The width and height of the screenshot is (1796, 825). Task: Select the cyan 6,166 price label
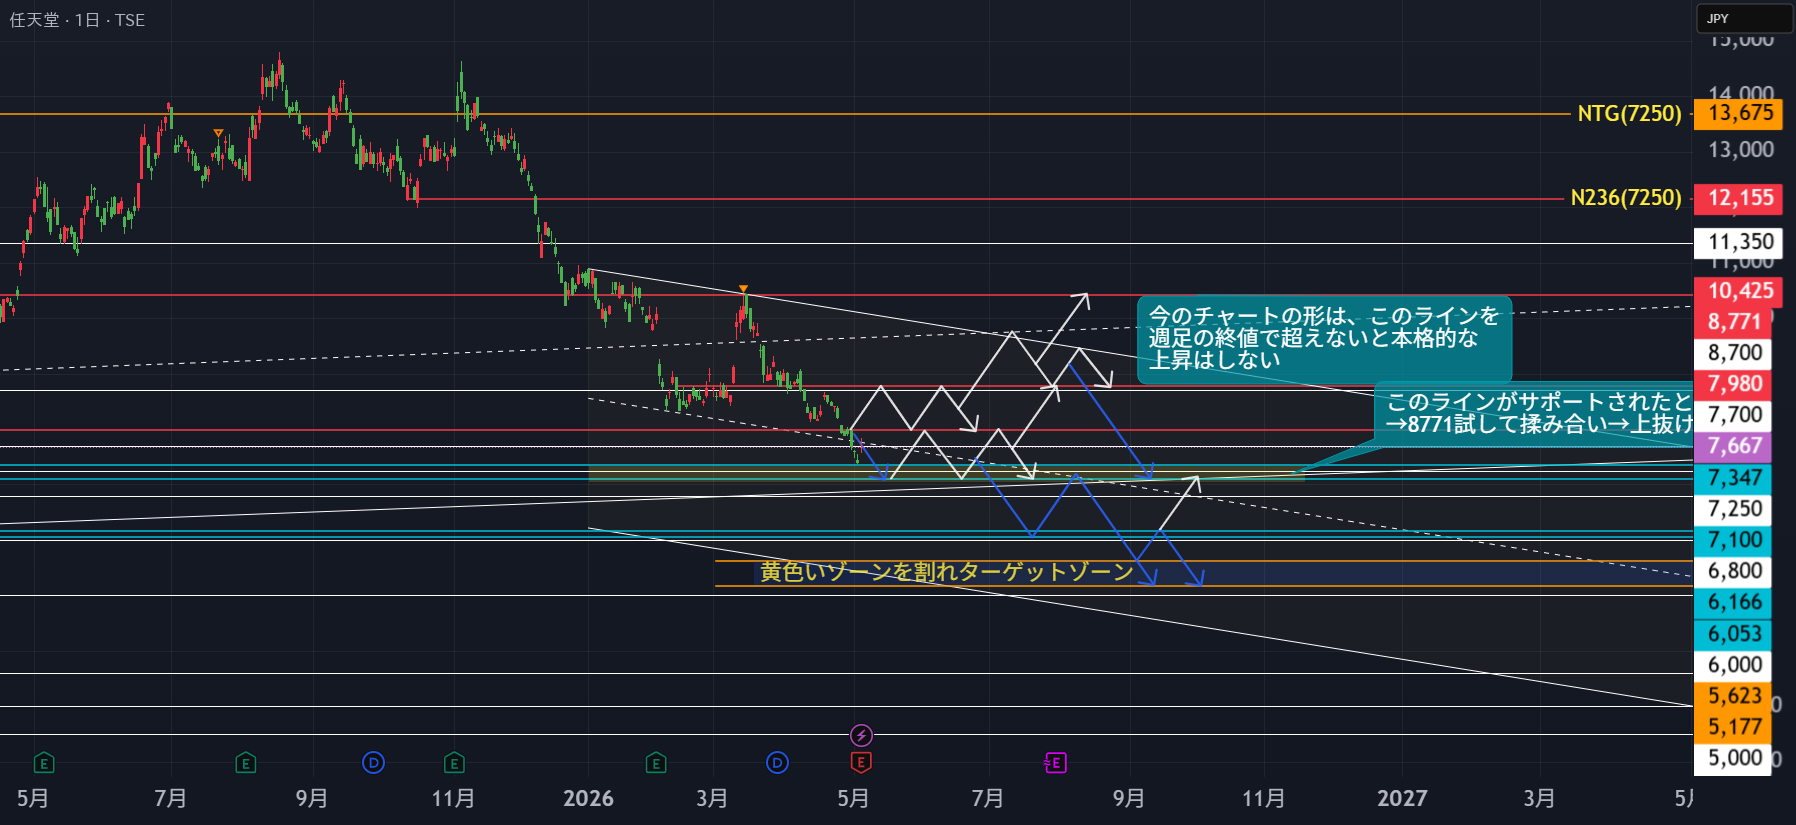[1733, 602]
